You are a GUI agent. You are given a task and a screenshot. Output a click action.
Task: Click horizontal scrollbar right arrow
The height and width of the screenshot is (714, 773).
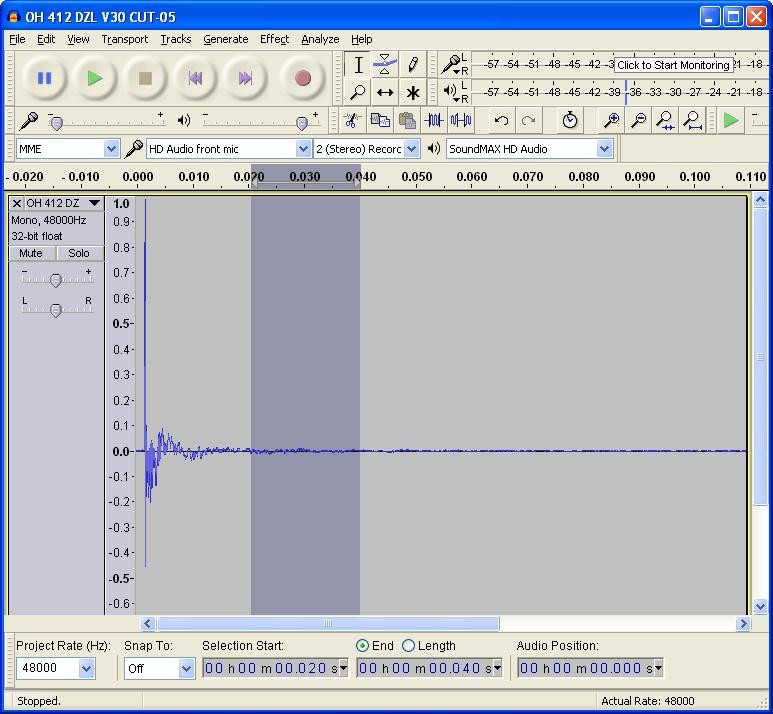click(742, 624)
